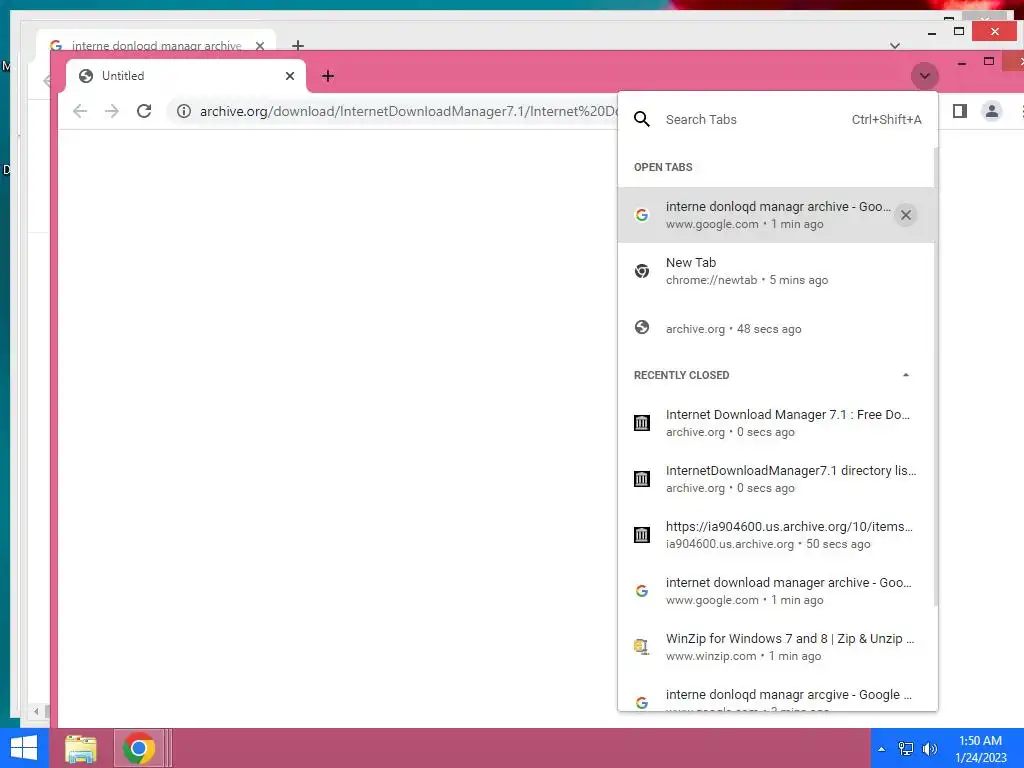Close the interne donloqd managr archive tab entry
The width and height of the screenshot is (1024, 768).
point(905,215)
